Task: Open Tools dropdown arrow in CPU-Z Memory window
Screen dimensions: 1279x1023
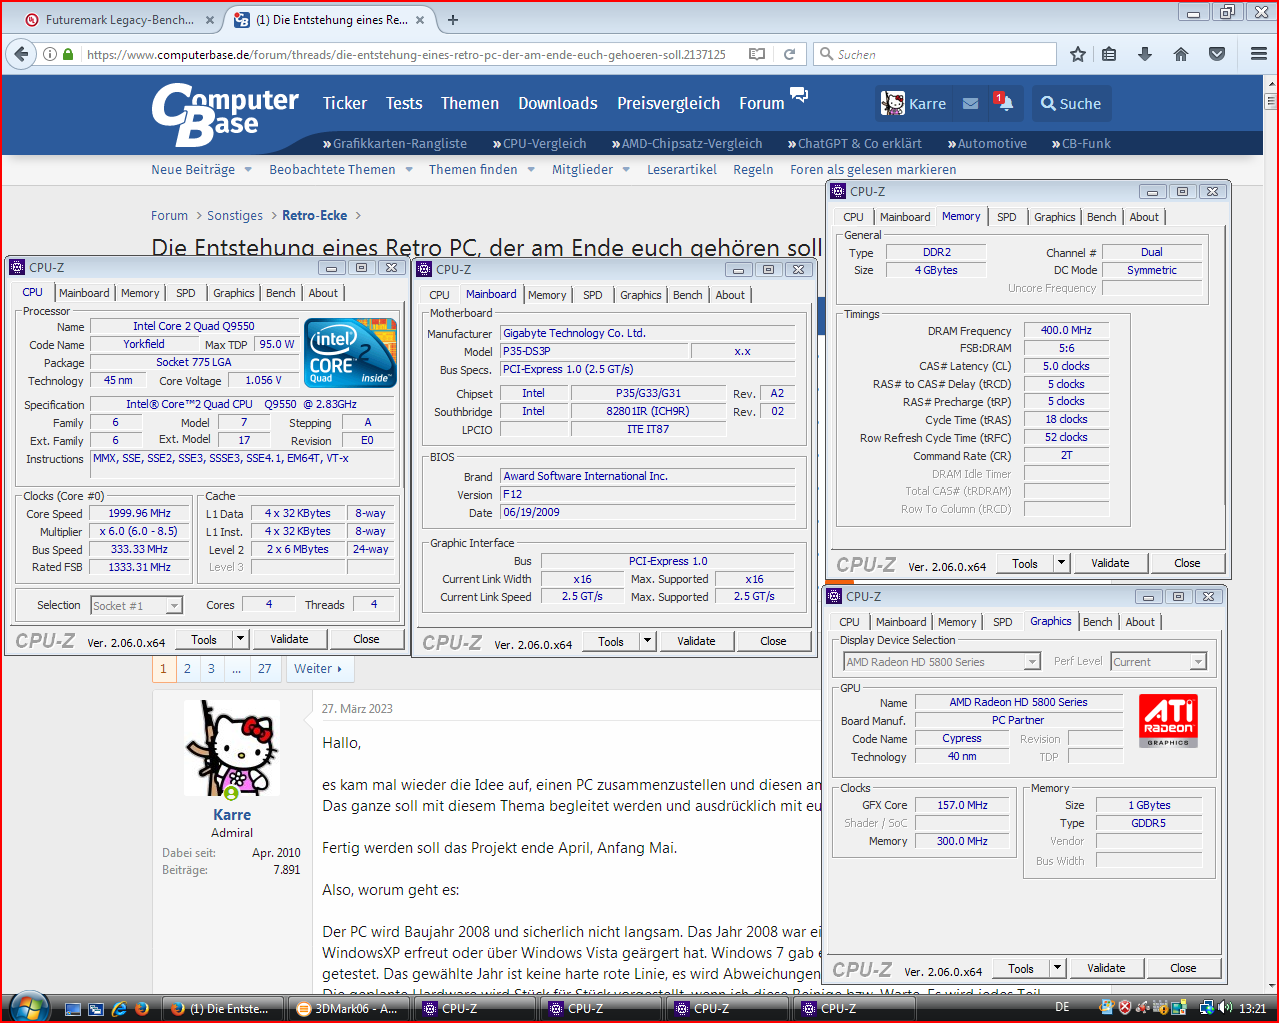Action: [1061, 563]
